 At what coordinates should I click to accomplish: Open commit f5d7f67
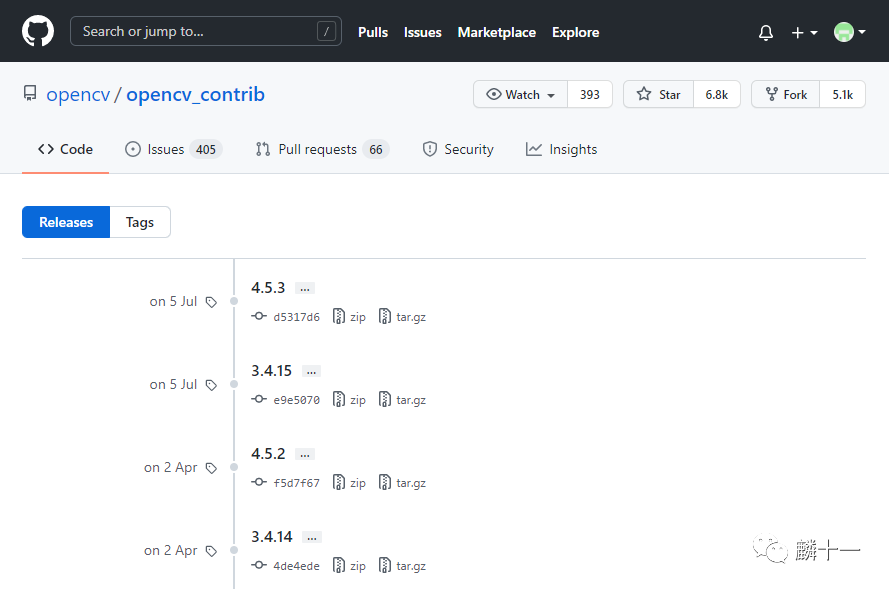(x=297, y=483)
